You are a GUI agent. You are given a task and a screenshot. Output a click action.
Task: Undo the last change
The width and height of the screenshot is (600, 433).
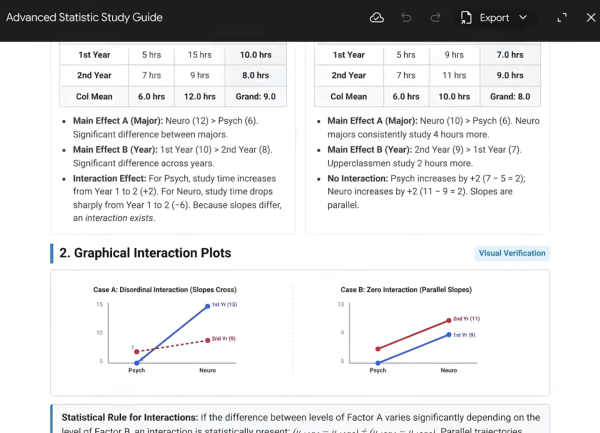[x=406, y=18]
